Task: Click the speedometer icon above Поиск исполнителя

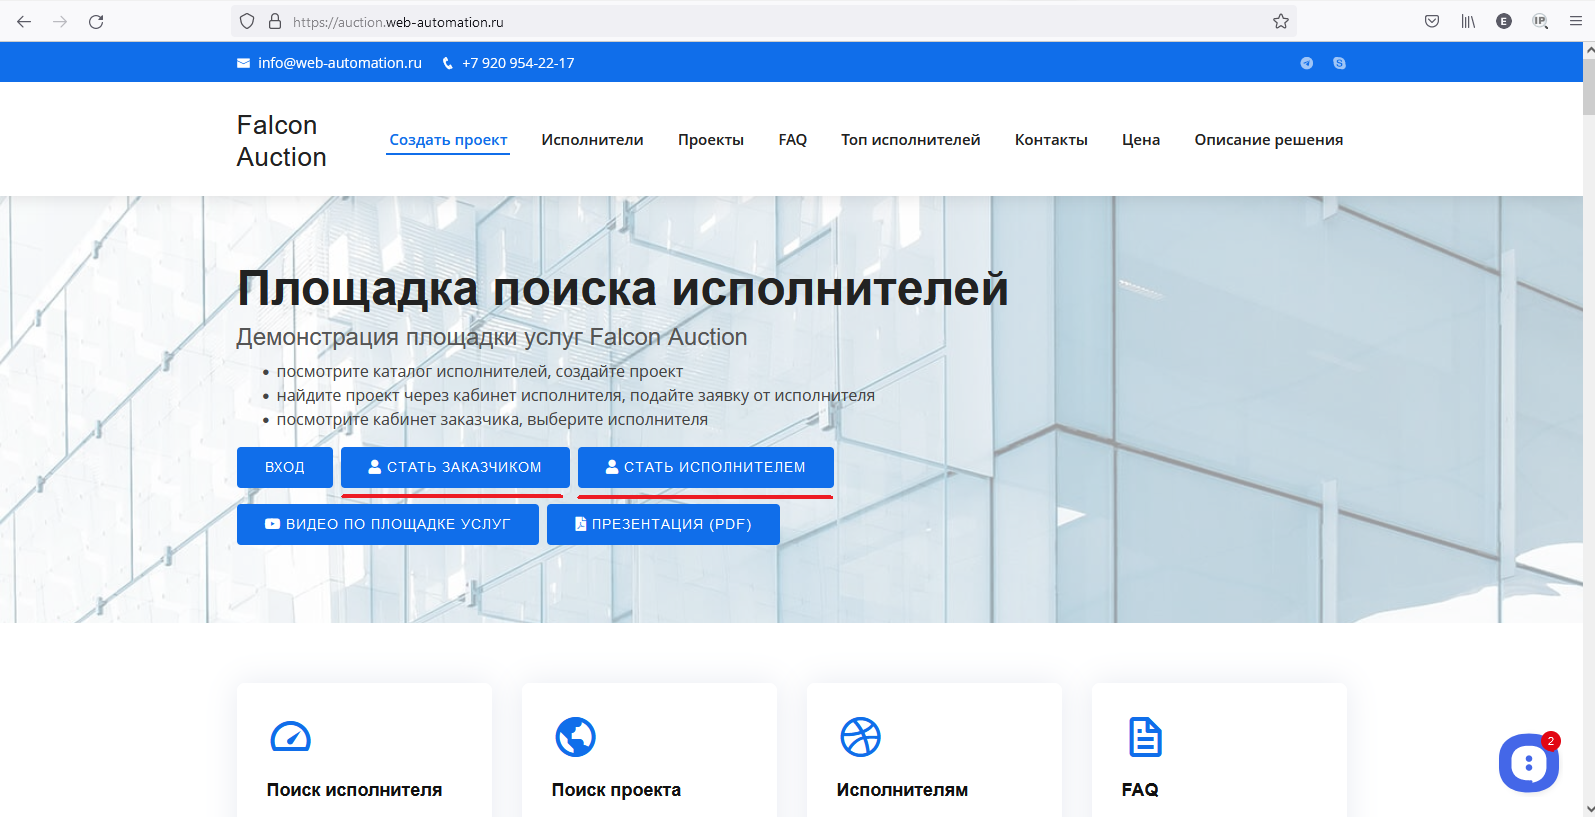Action: pyautogui.click(x=291, y=737)
